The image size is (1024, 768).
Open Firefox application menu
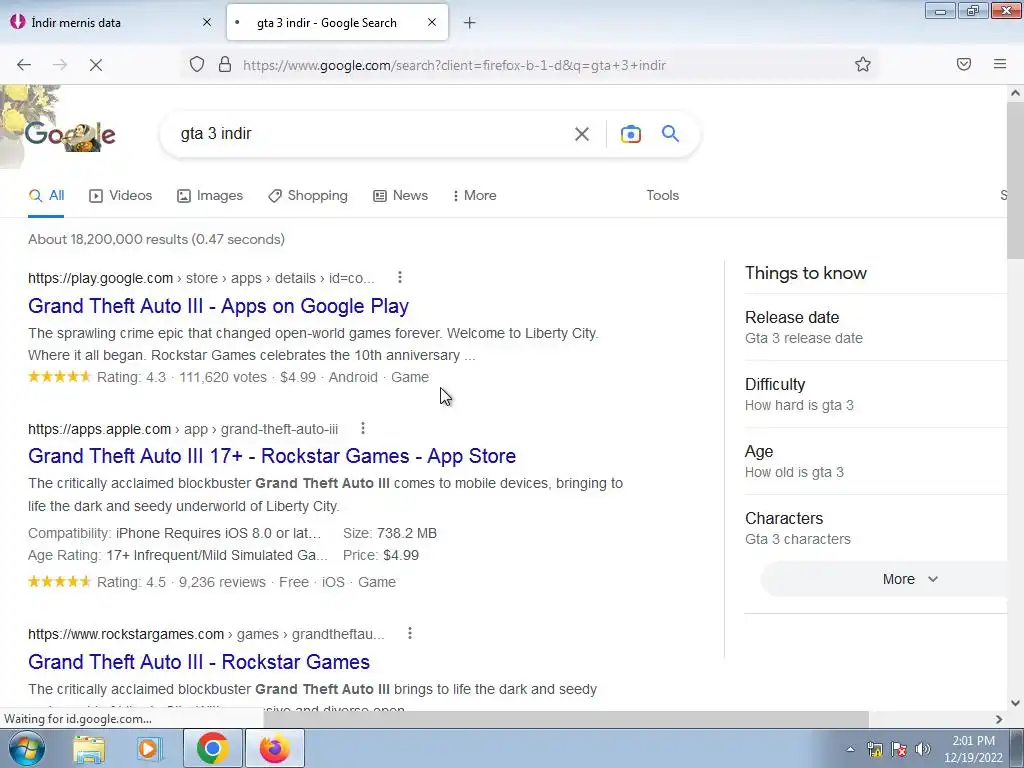click(1000, 65)
